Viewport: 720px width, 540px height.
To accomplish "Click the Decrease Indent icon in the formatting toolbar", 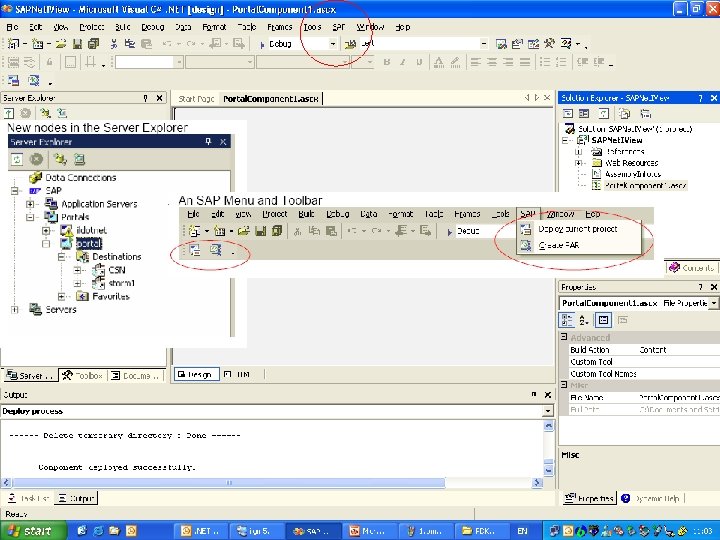I will point(582,62).
